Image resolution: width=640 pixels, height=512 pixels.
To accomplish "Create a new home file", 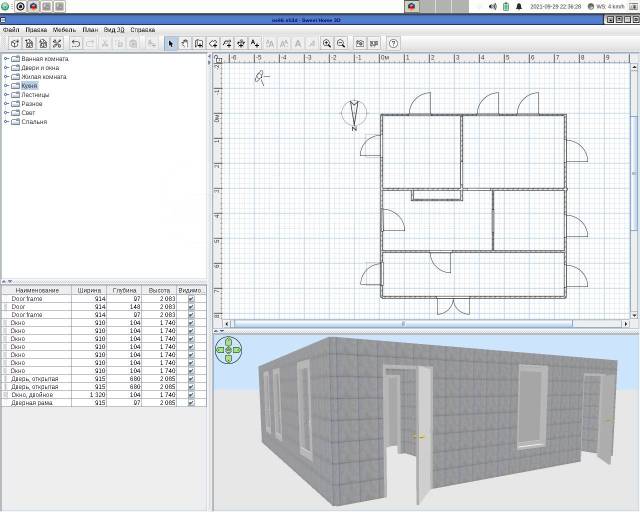I will 15,43.
